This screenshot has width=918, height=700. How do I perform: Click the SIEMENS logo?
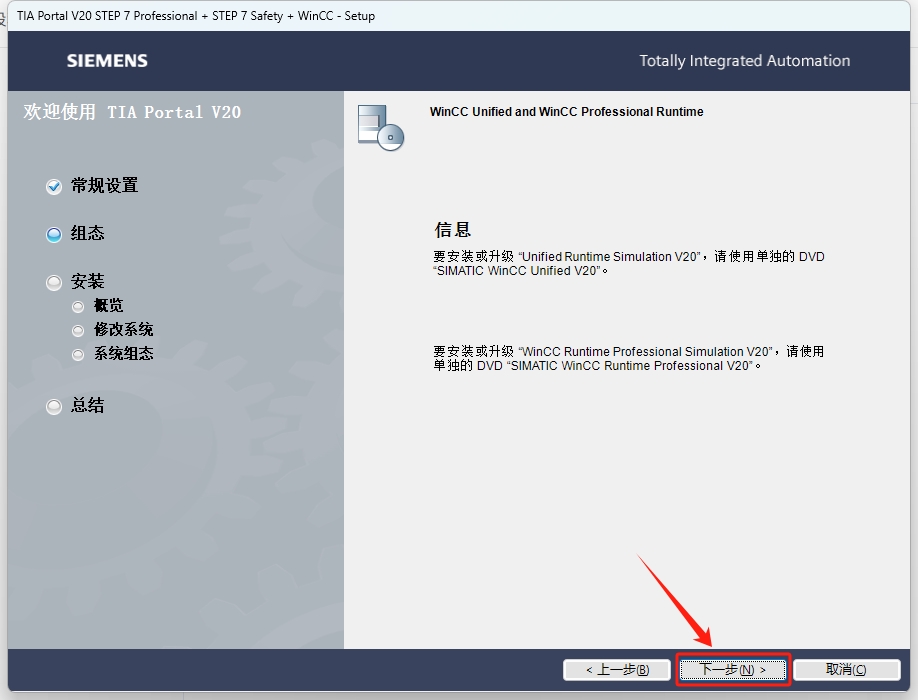[106, 60]
